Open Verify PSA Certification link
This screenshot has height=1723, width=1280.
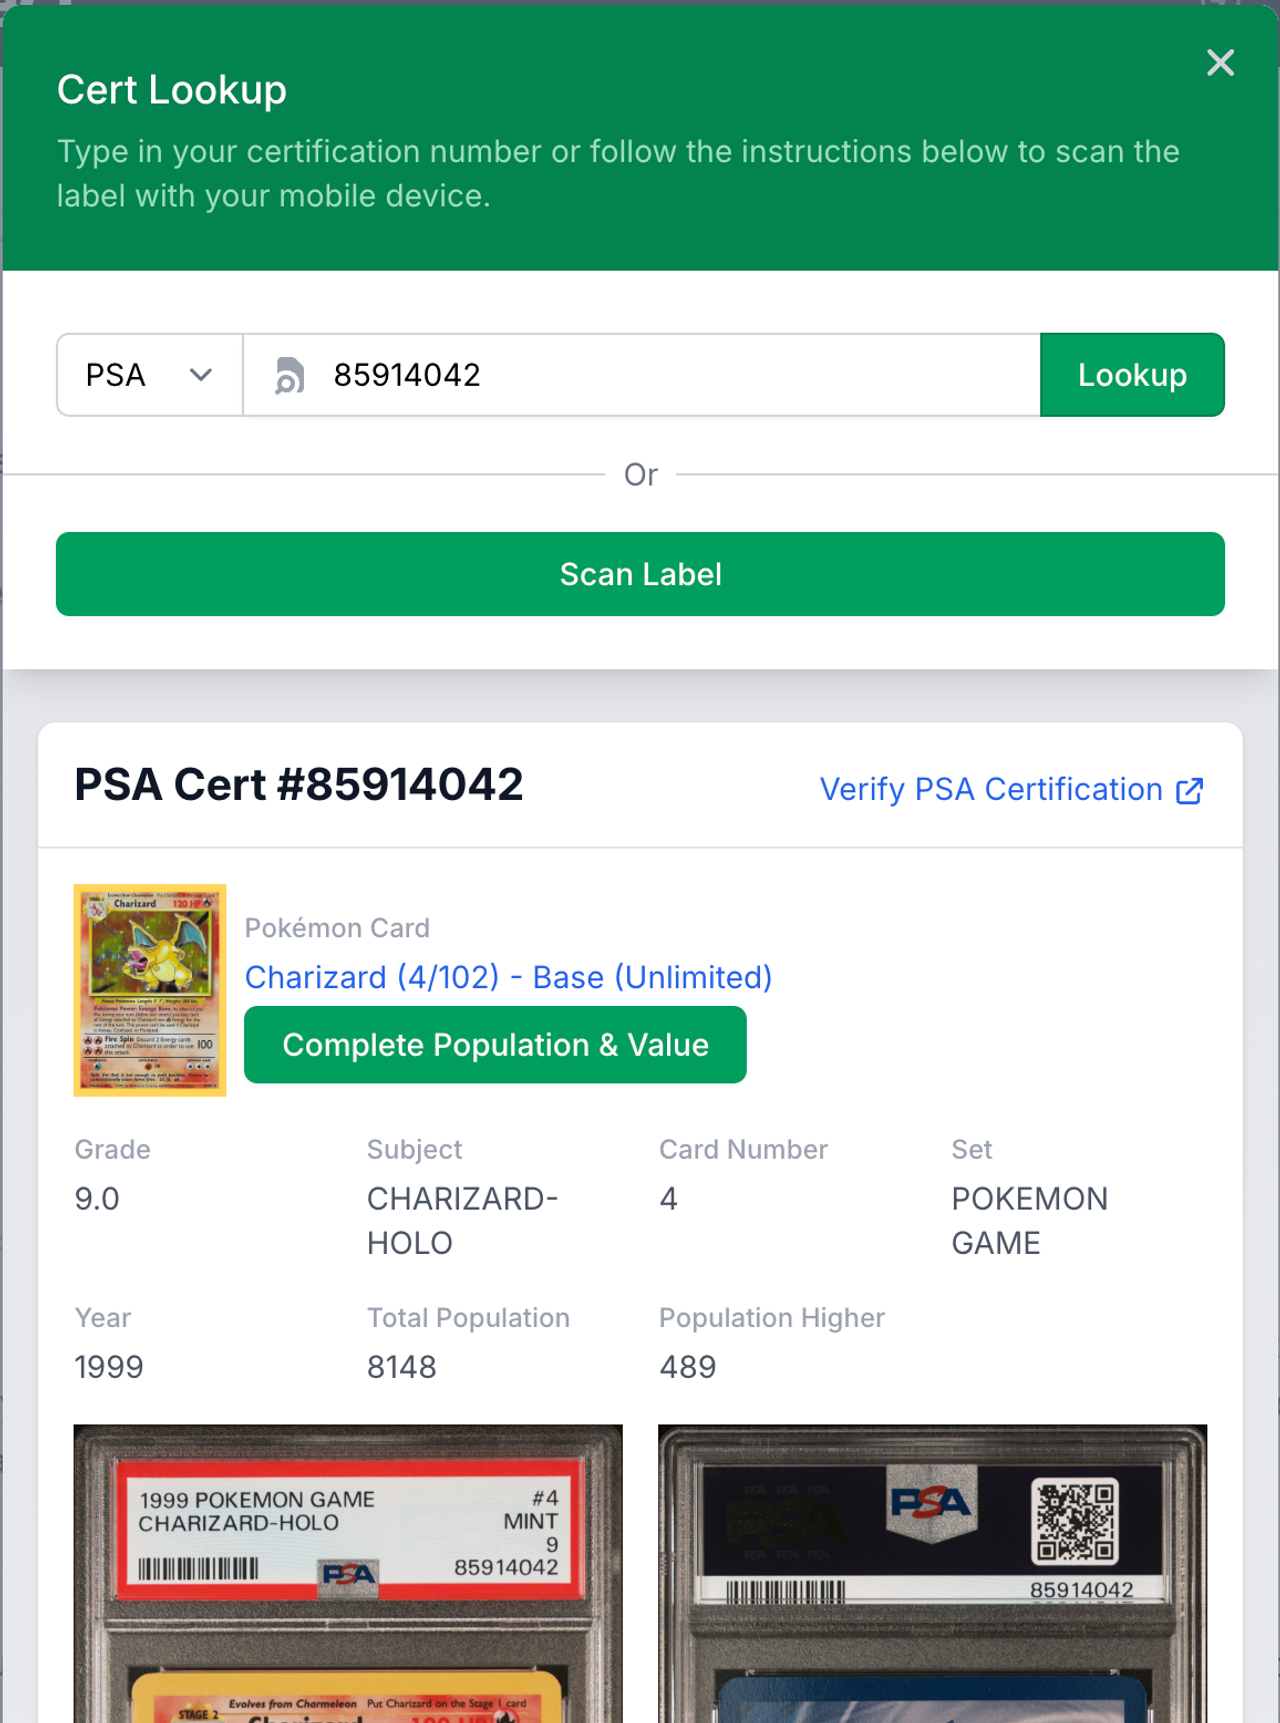(x=1011, y=789)
